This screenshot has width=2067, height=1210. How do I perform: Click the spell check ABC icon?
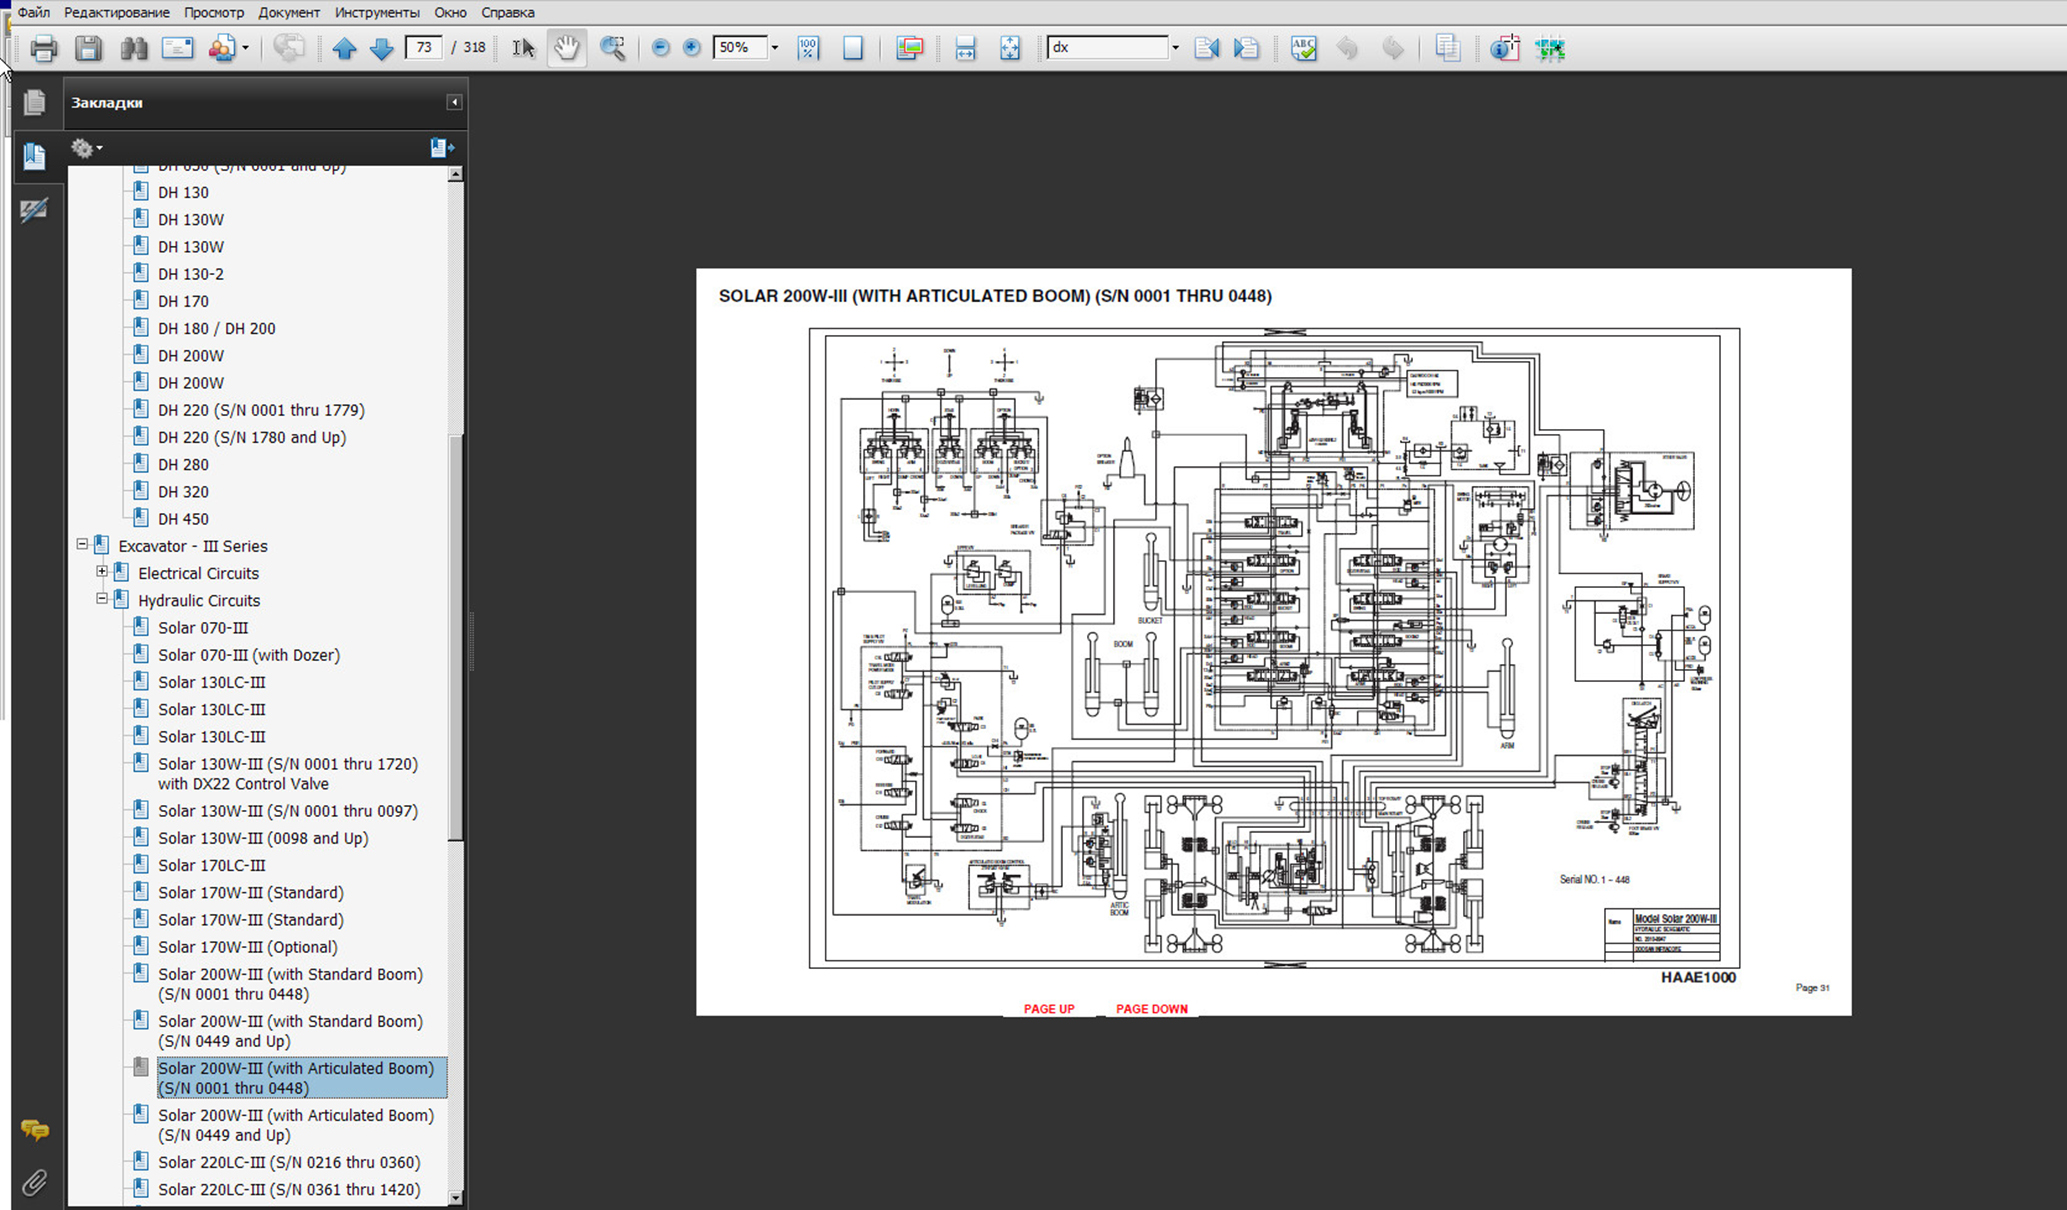coord(1303,48)
